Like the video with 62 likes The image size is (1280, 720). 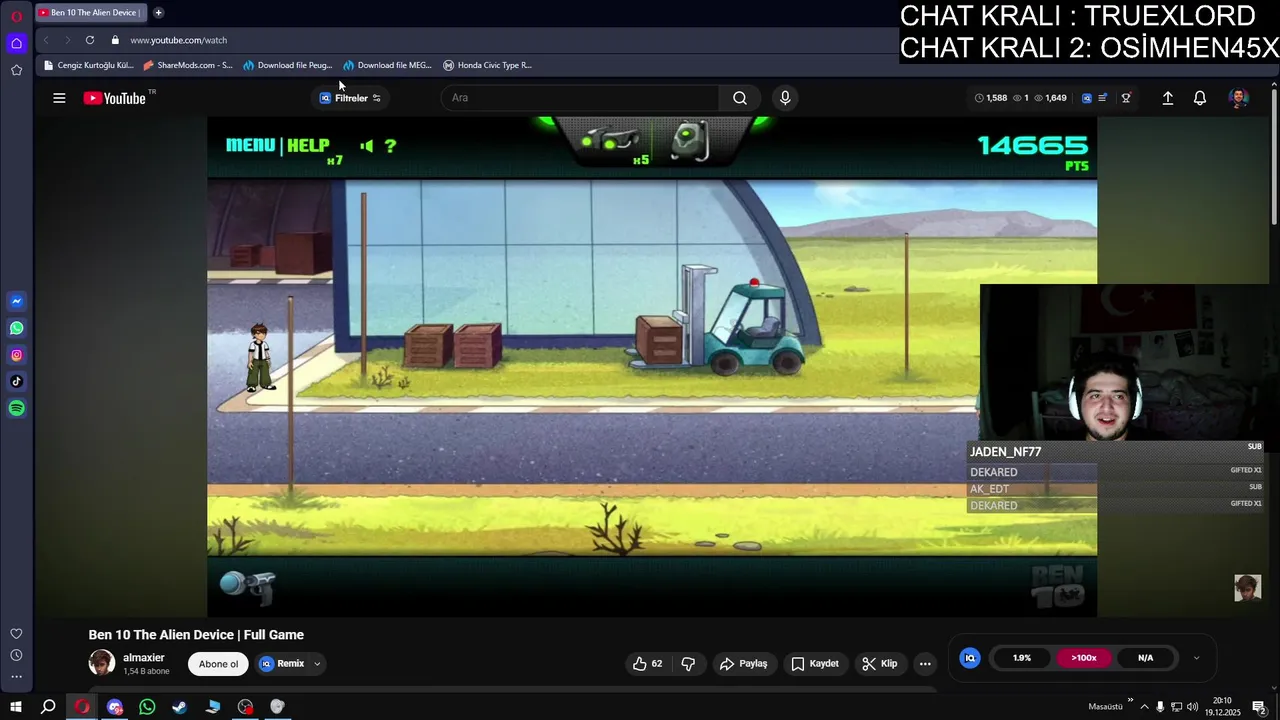coord(647,664)
